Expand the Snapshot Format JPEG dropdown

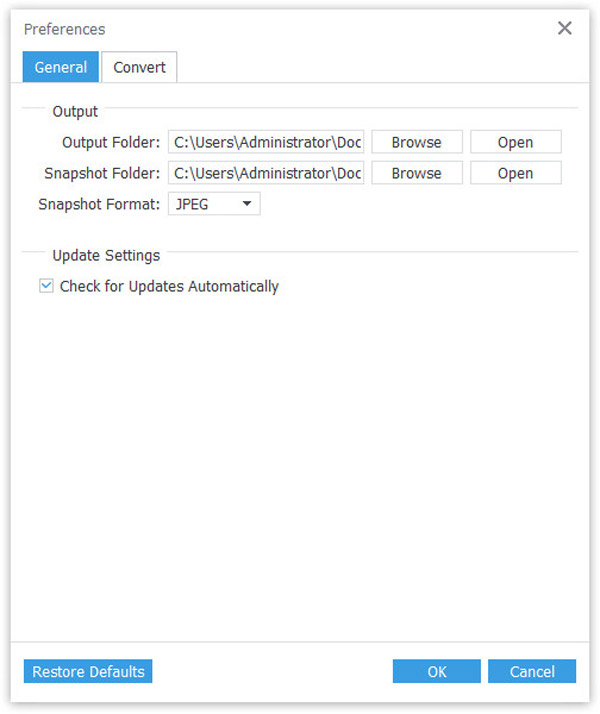click(213, 204)
